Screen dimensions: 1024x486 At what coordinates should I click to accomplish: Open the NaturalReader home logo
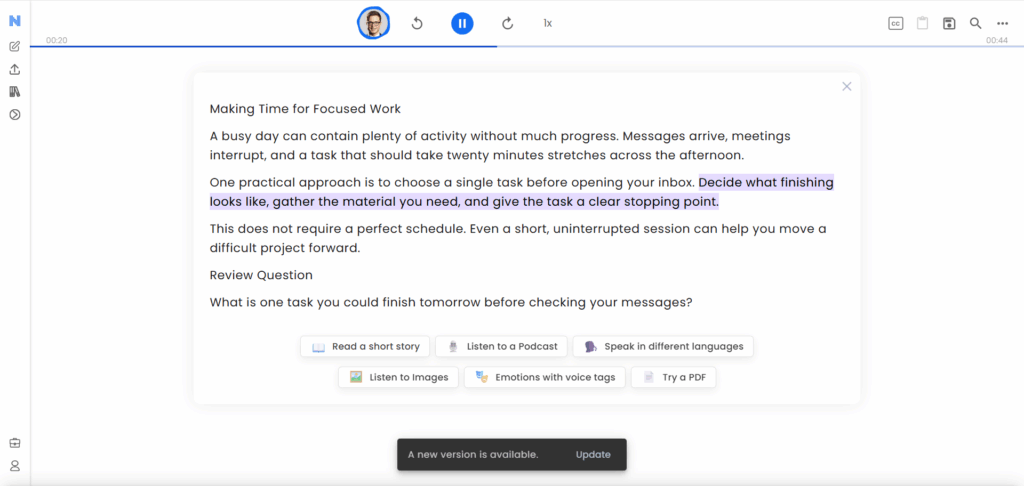pos(14,21)
